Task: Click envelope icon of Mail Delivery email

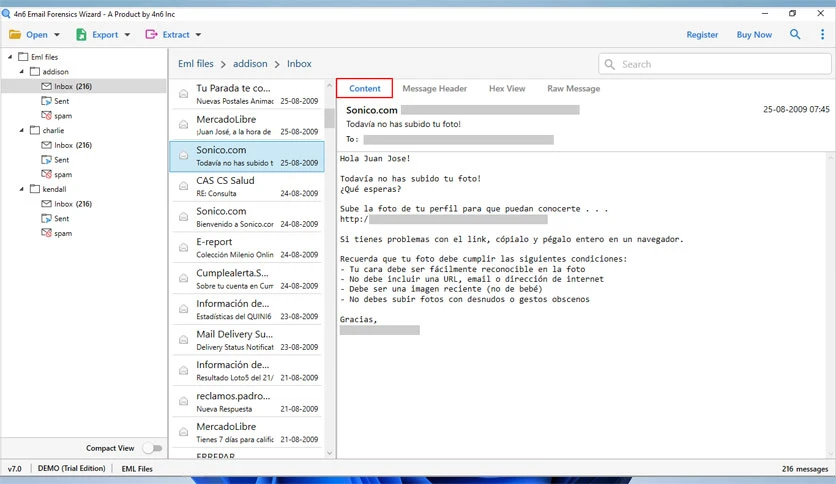Action: click(183, 340)
